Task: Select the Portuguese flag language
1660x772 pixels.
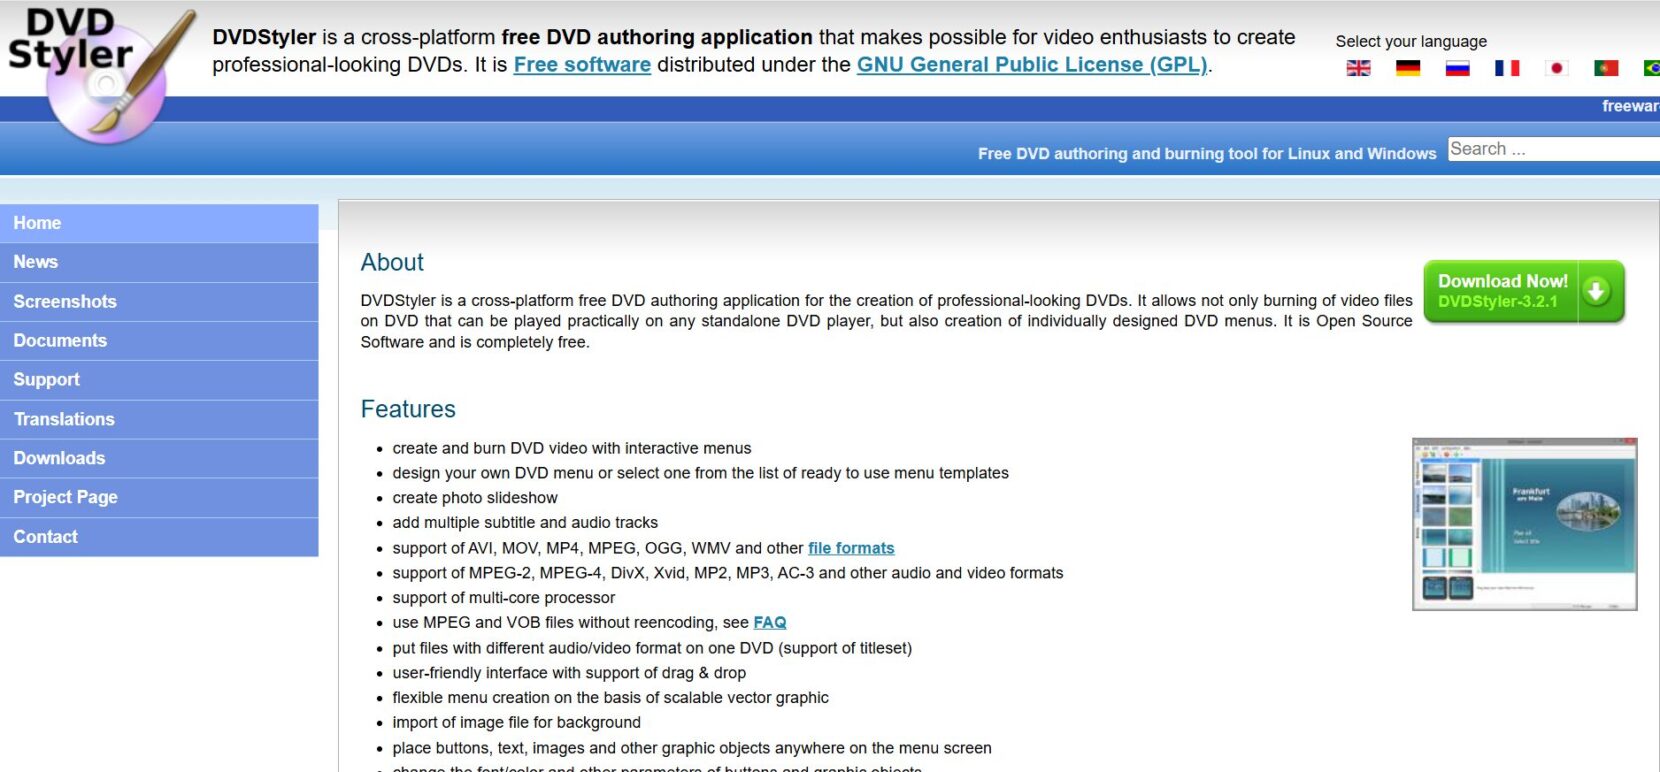Action: [x=1606, y=68]
